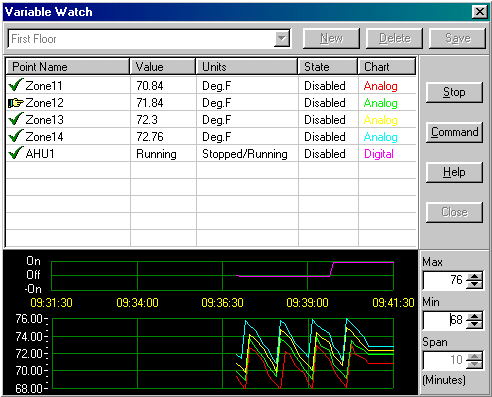Screen dimensions: 492x397
Task: Click the Min input field showing 68
Action: (x=445, y=320)
